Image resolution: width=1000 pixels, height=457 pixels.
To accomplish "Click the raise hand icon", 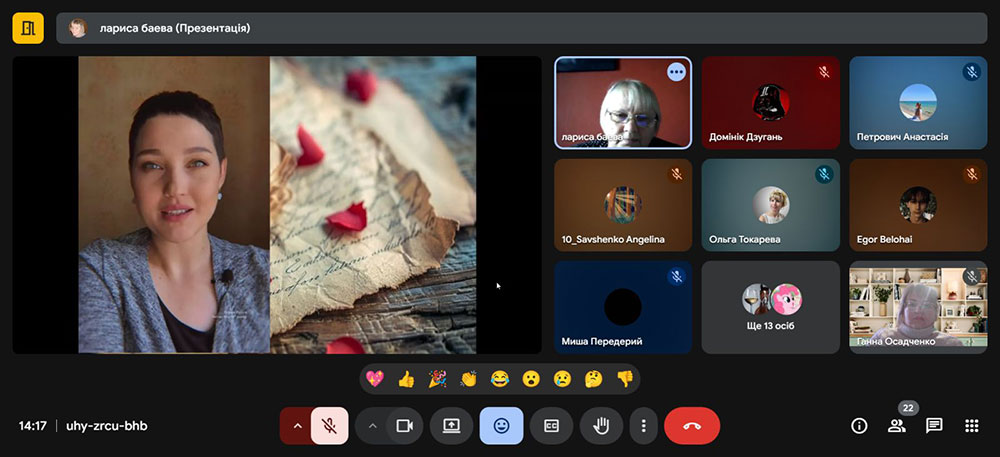I will [601, 425].
